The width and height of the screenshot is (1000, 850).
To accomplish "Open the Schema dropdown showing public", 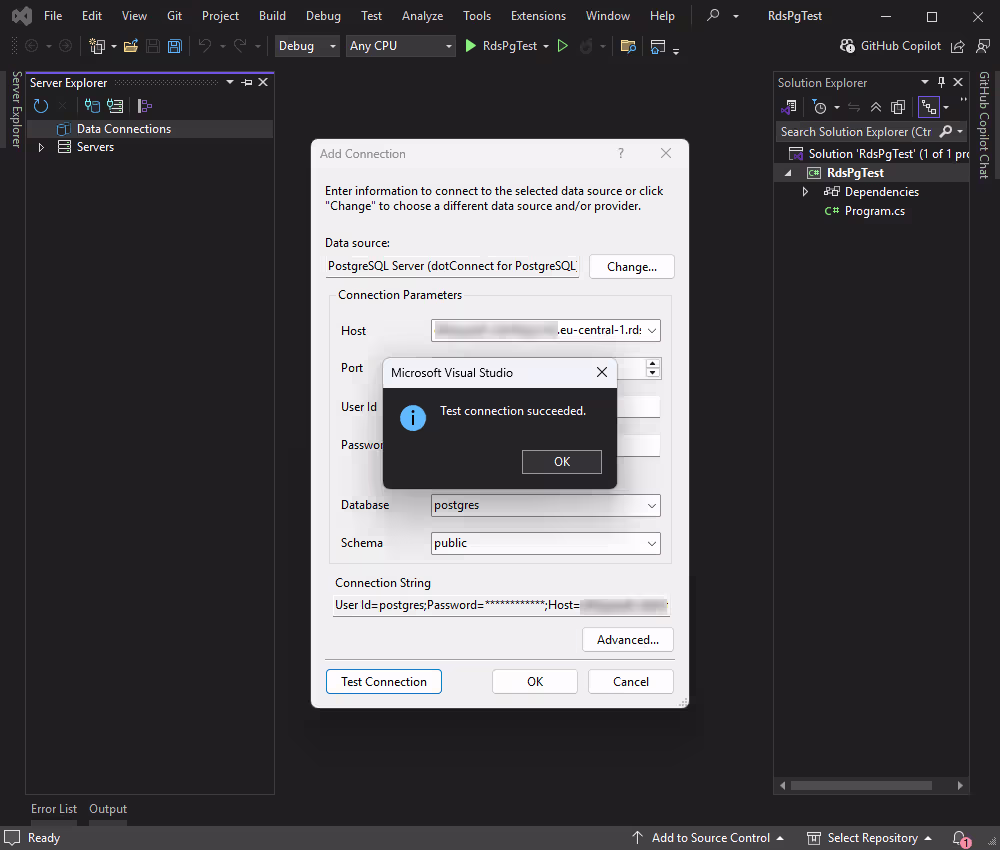I will tap(651, 543).
